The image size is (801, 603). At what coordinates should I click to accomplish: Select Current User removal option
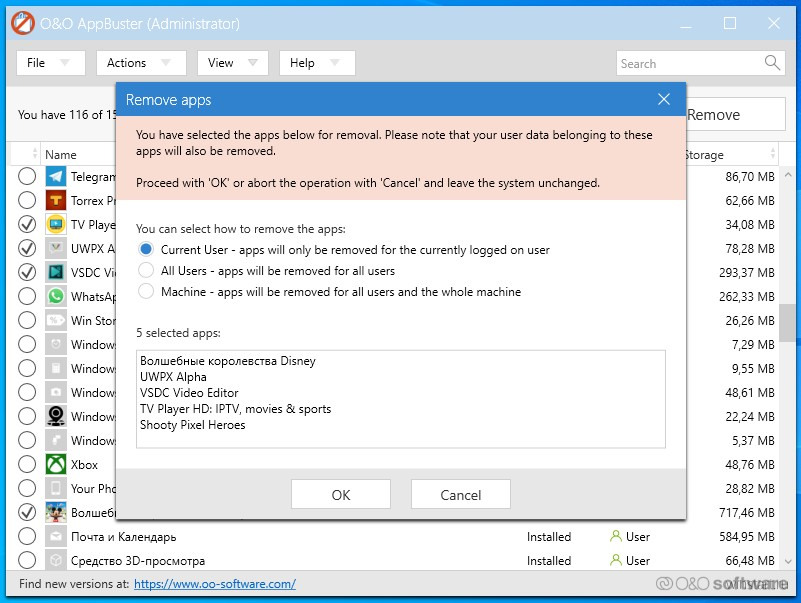(x=146, y=249)
